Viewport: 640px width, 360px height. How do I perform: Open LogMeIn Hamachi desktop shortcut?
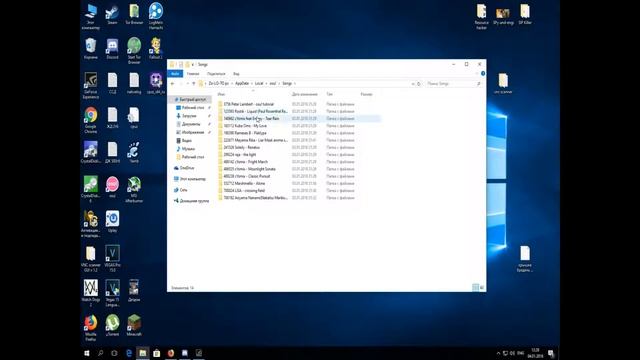(x=156, y=16)
